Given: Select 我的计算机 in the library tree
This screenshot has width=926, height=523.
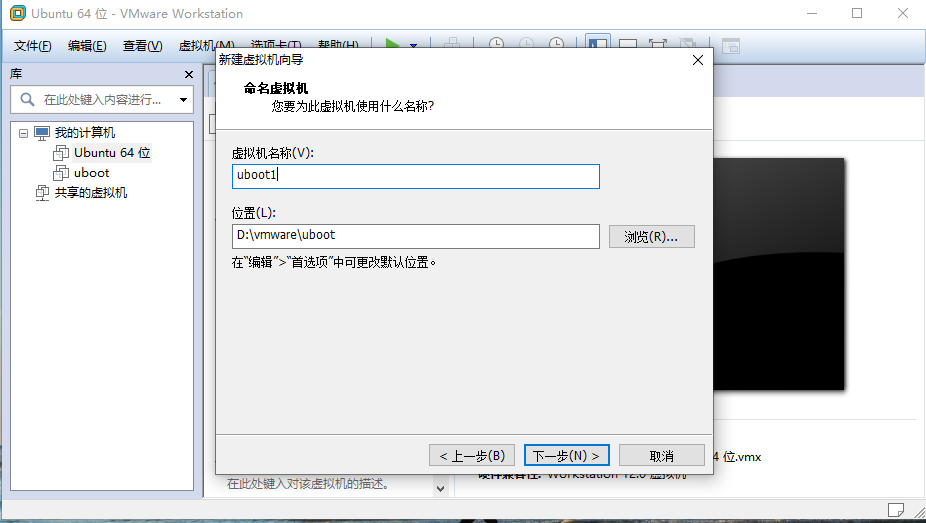Looking at the screenshot, I should point(85,133).
